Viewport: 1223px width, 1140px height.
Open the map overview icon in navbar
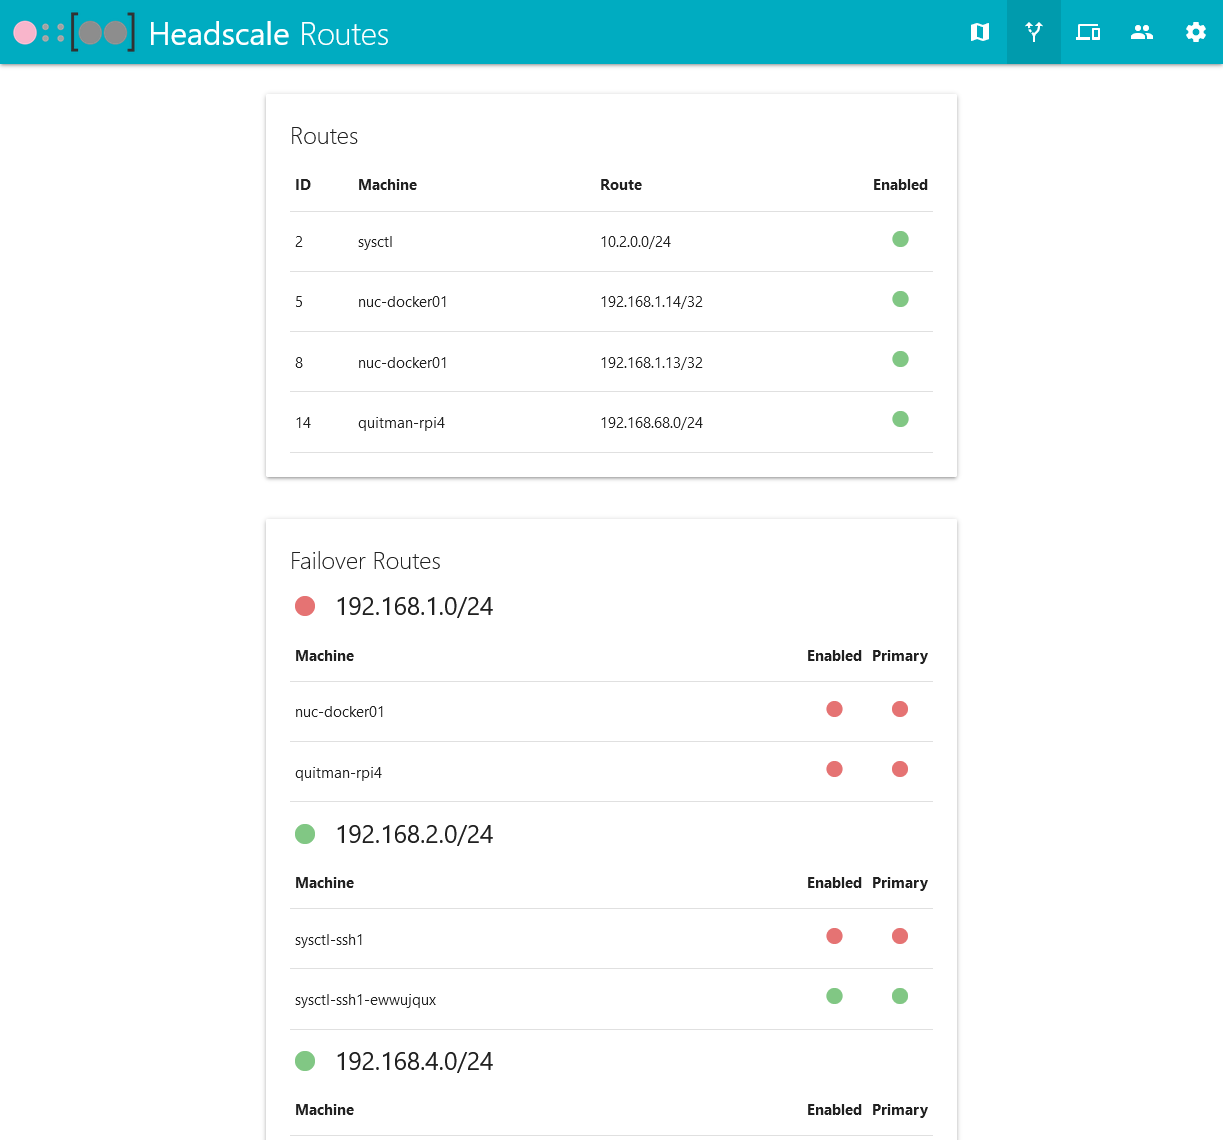980,32
